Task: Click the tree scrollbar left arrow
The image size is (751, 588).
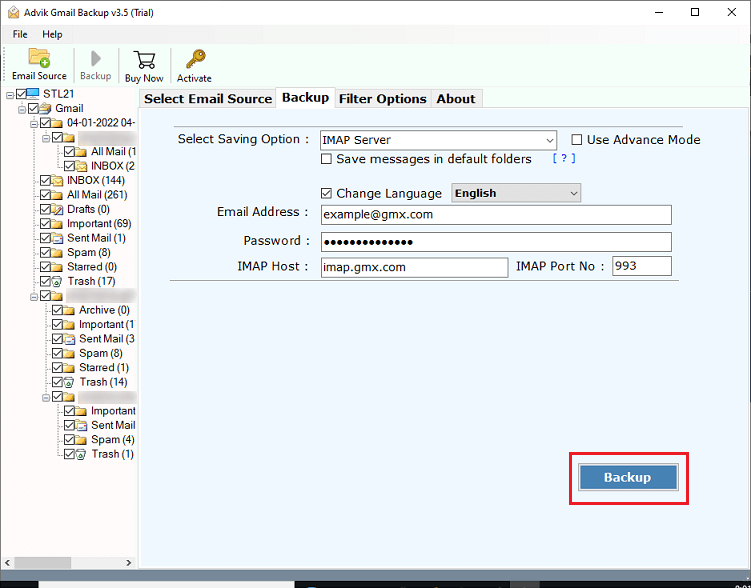Action: [7, 563]
